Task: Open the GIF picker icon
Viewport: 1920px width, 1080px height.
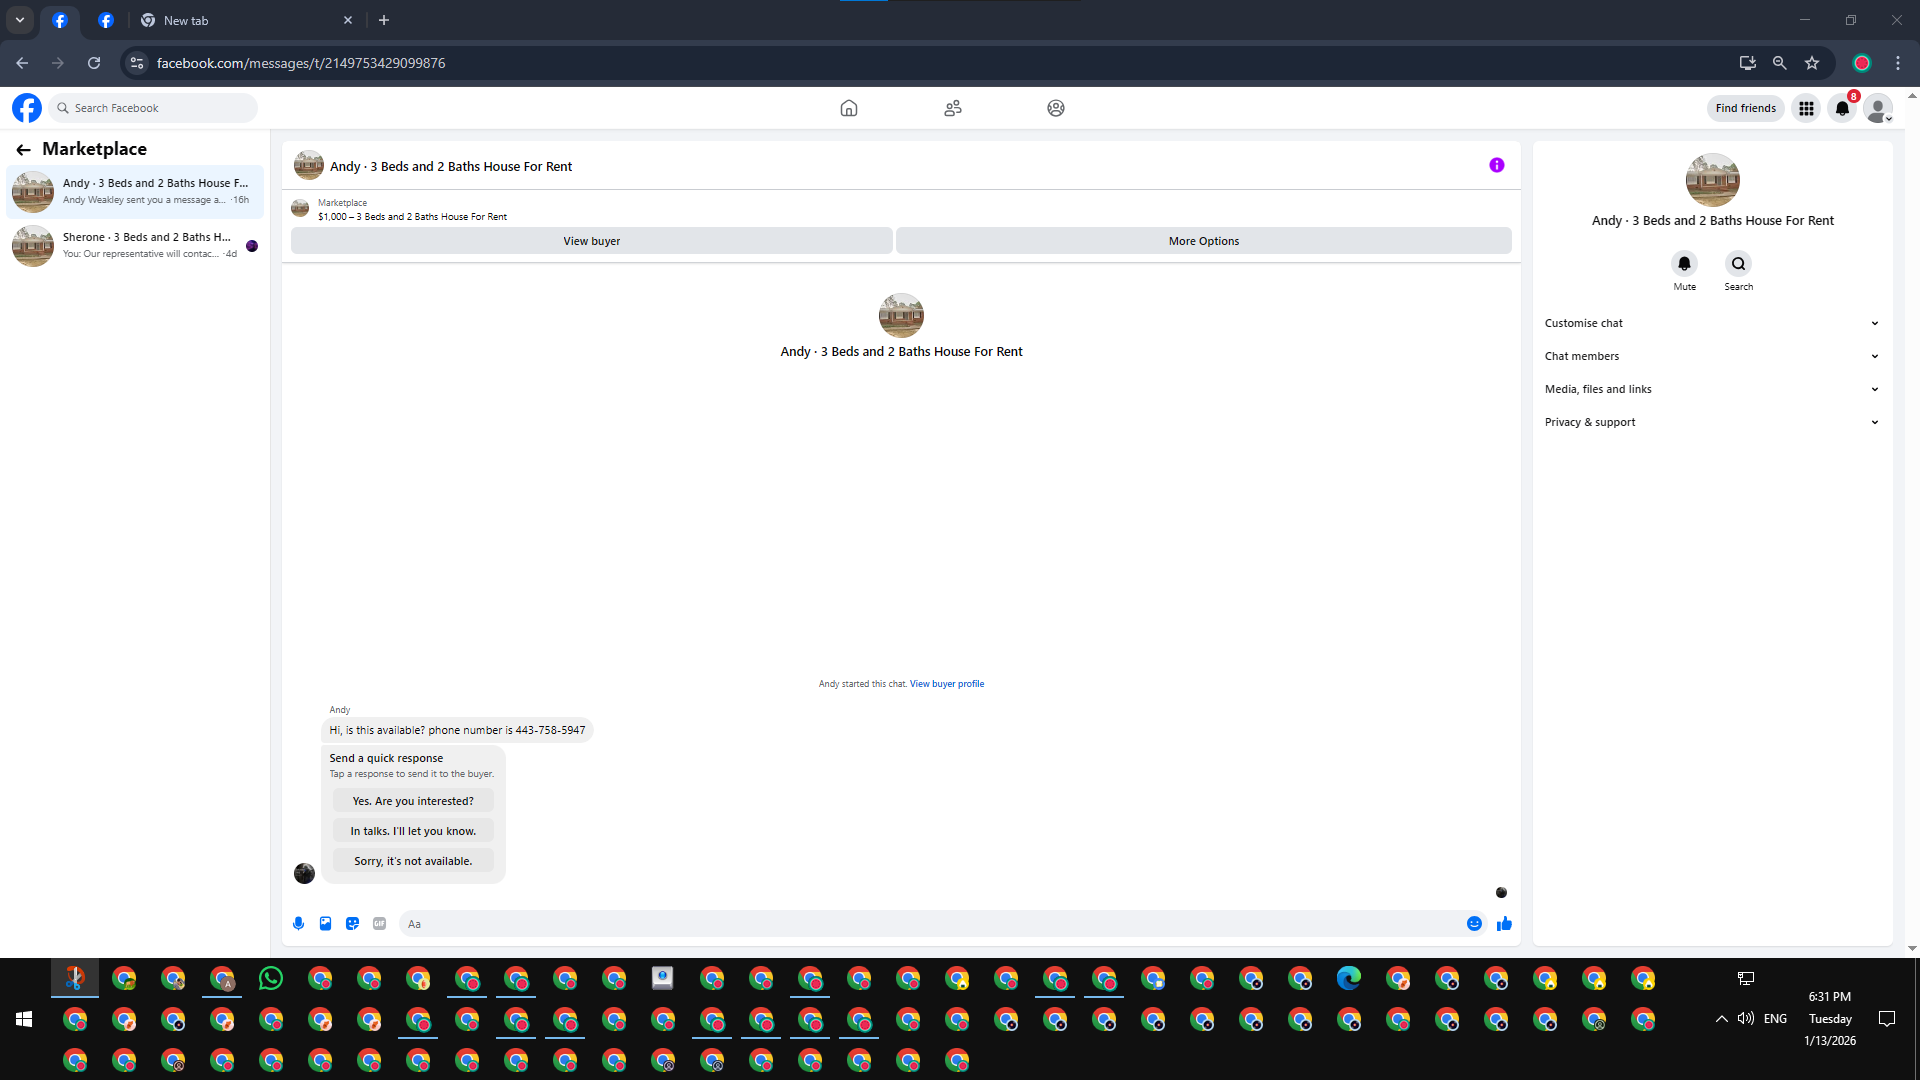Action: tap(379, 923)
